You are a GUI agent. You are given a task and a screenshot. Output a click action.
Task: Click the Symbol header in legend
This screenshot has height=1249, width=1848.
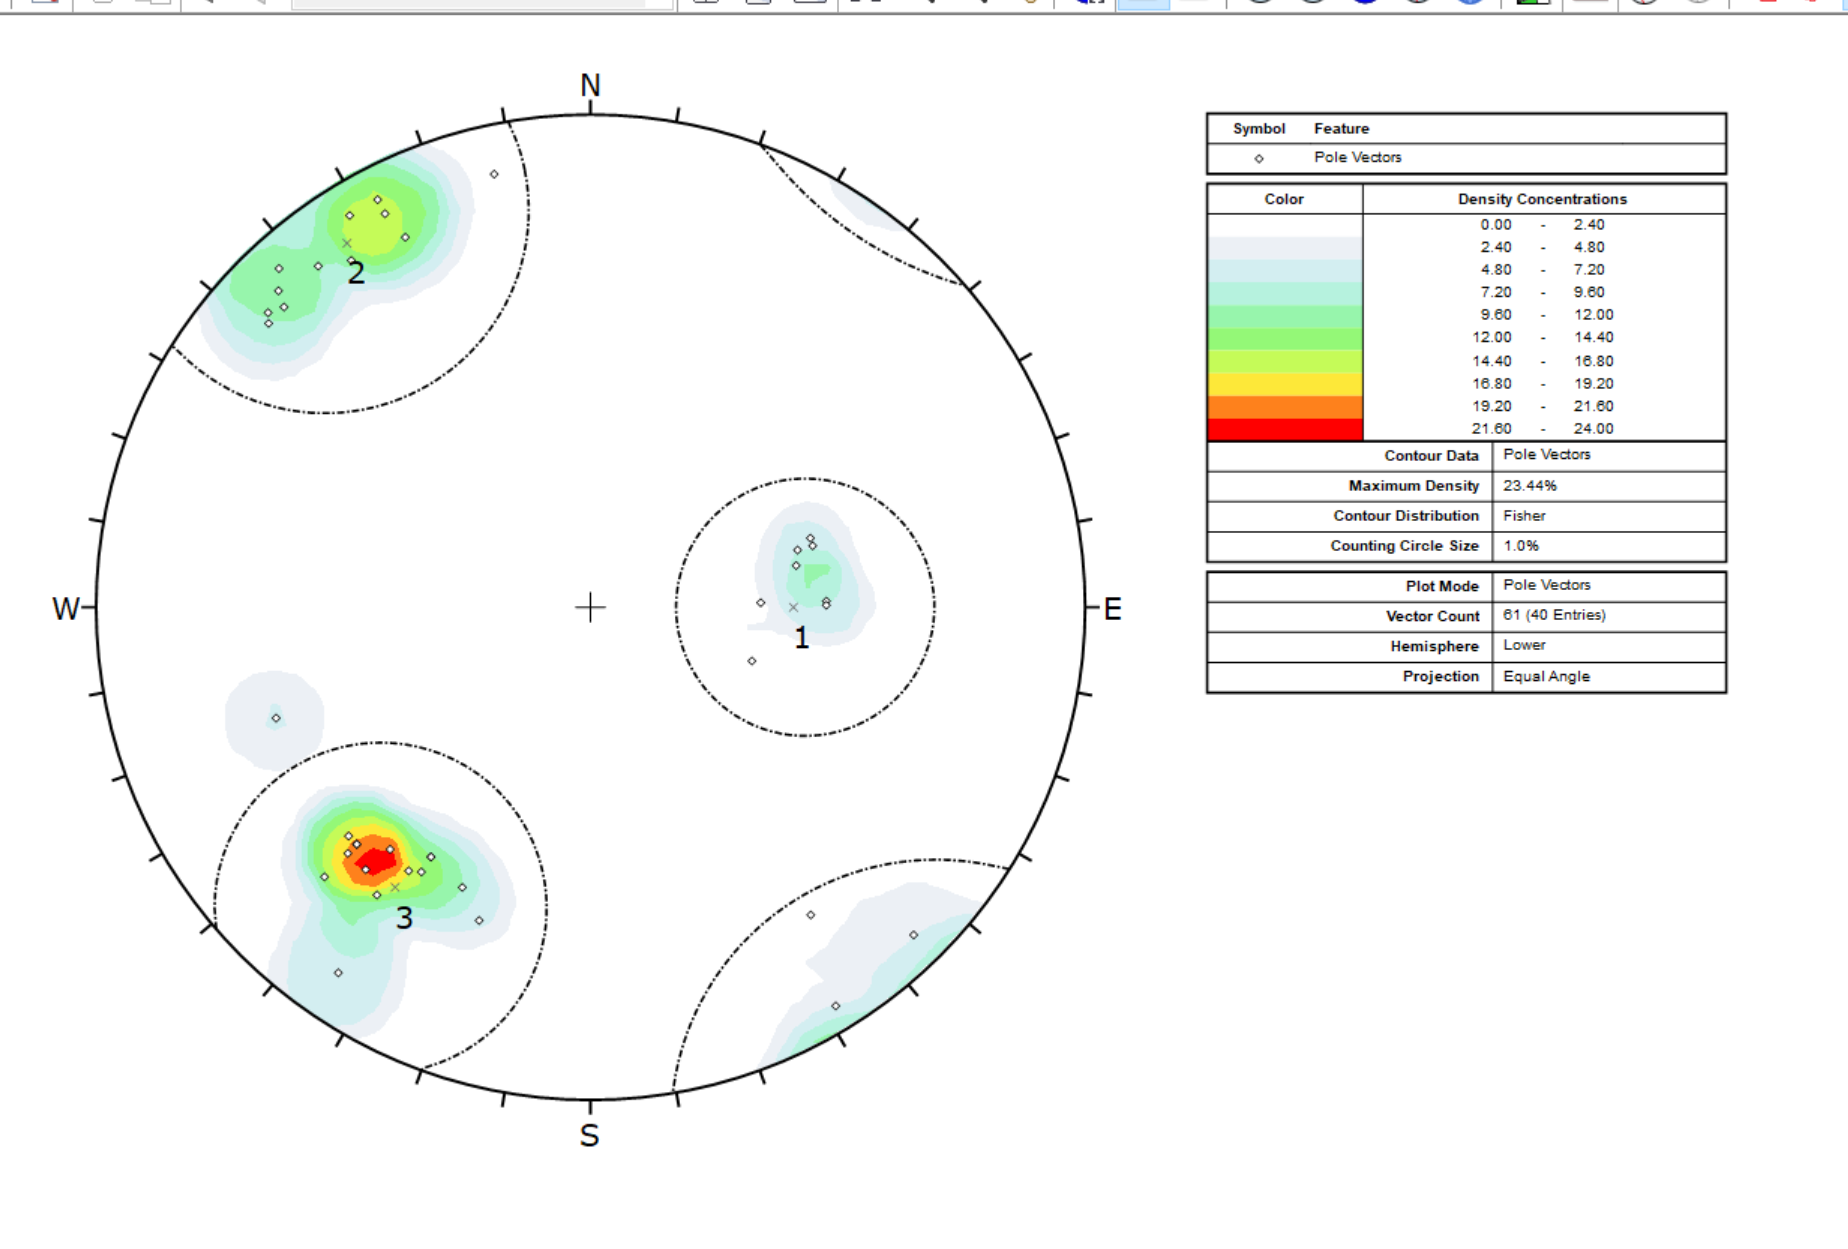pyautogui.click(x=1259, y=129)
